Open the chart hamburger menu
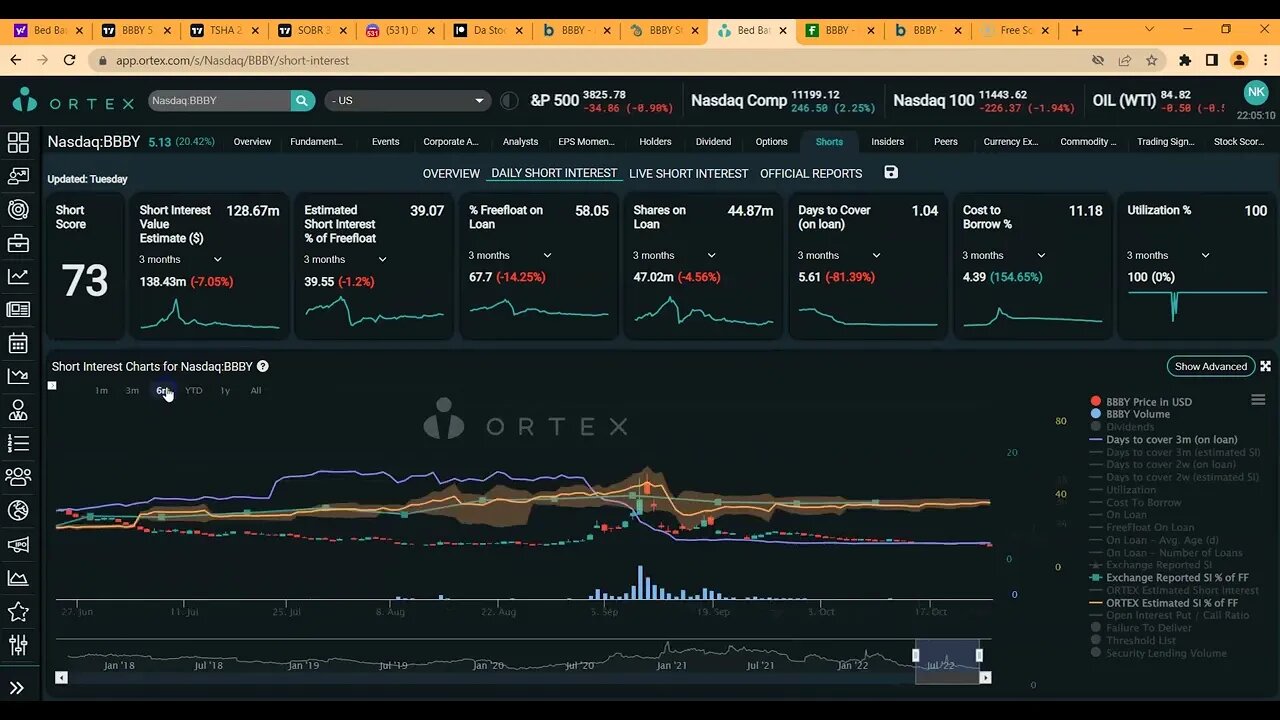Screen dimensions: 1280x720 (1258, 400)
